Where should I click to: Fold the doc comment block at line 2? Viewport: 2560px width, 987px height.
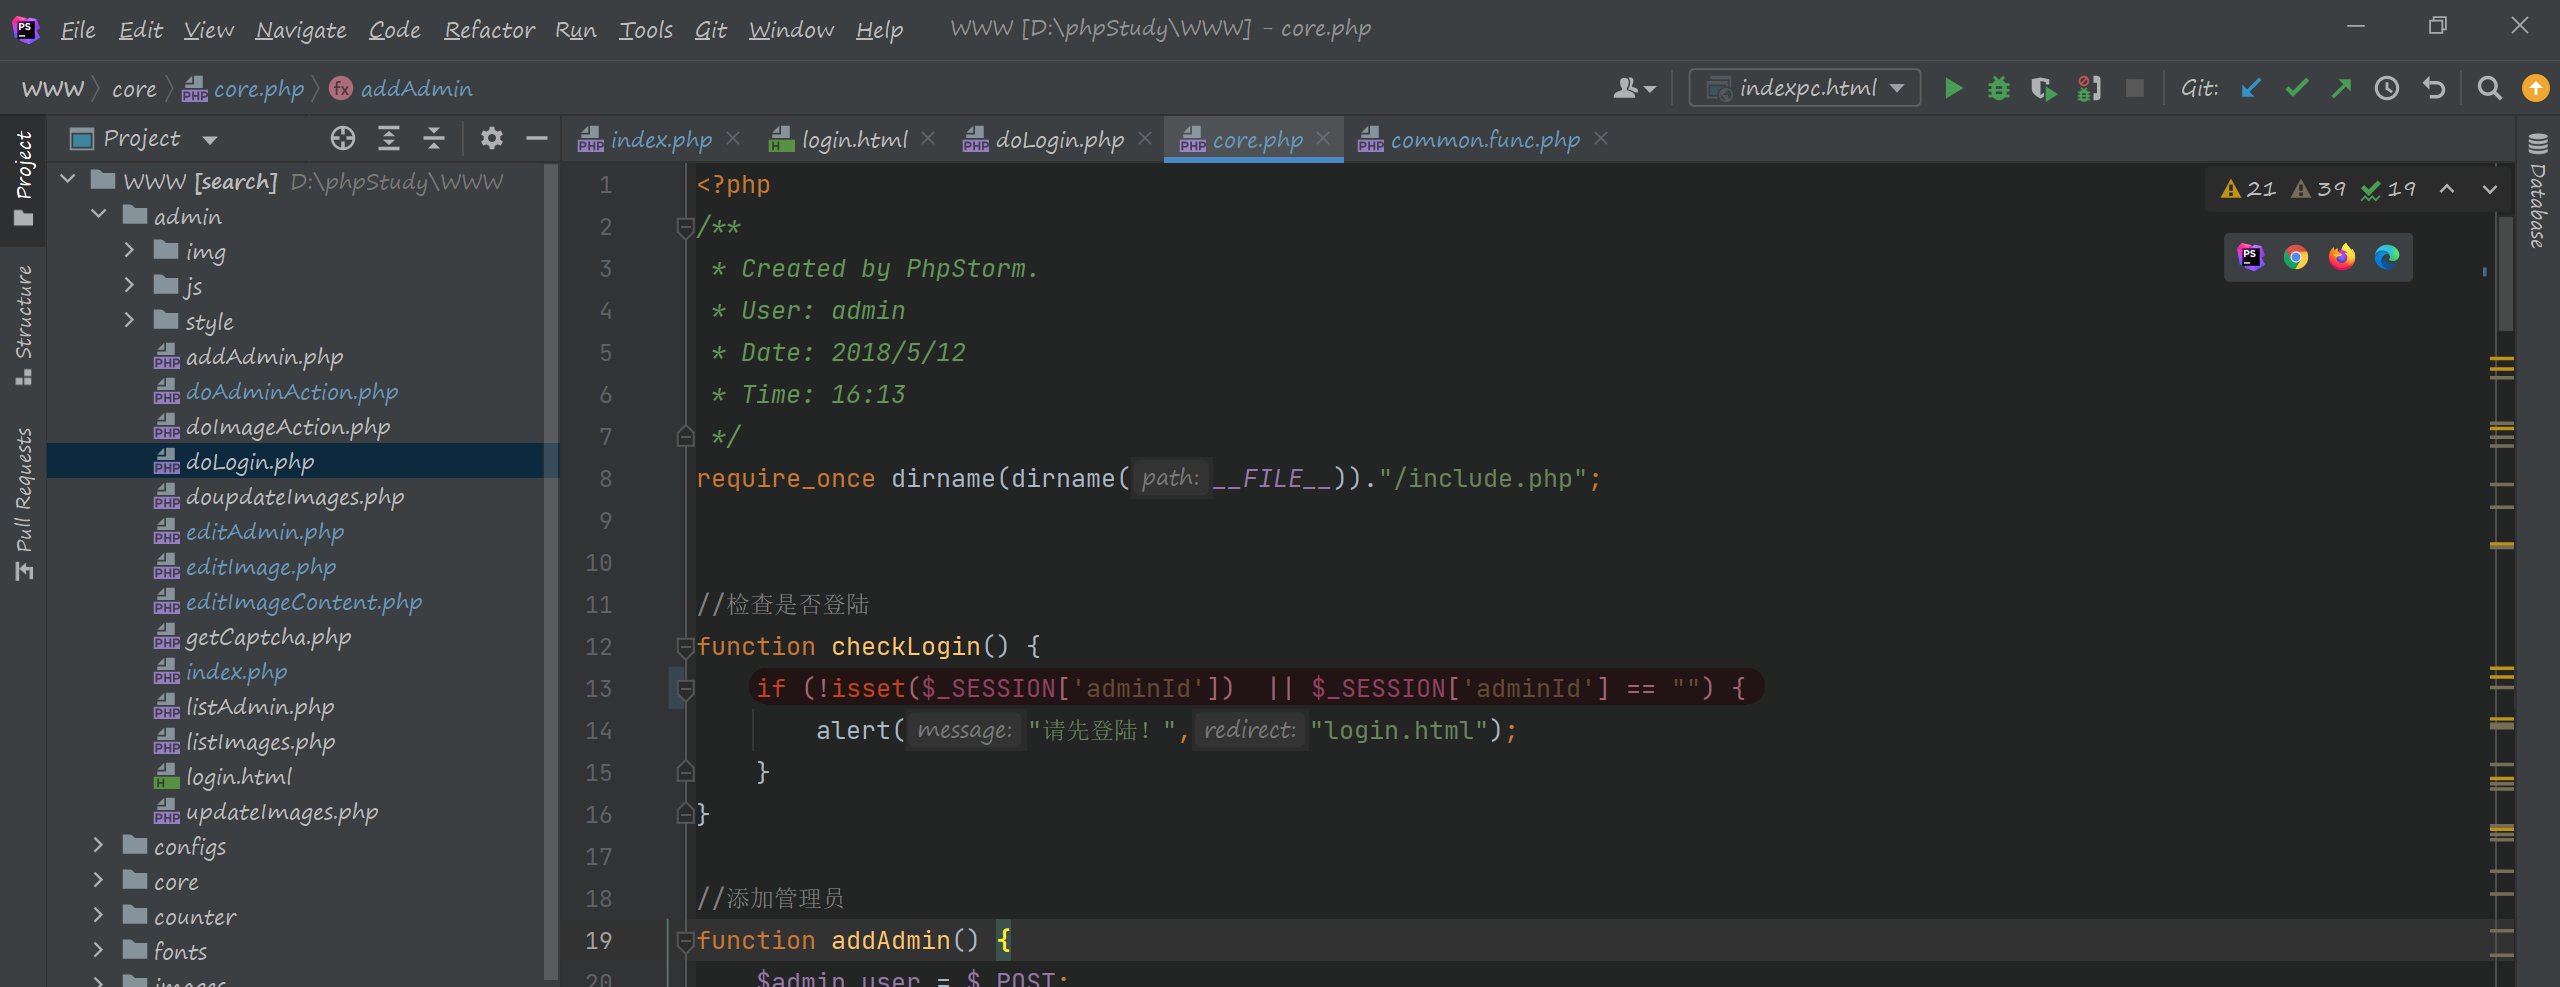pyautogui.click(x=685, y=227)
